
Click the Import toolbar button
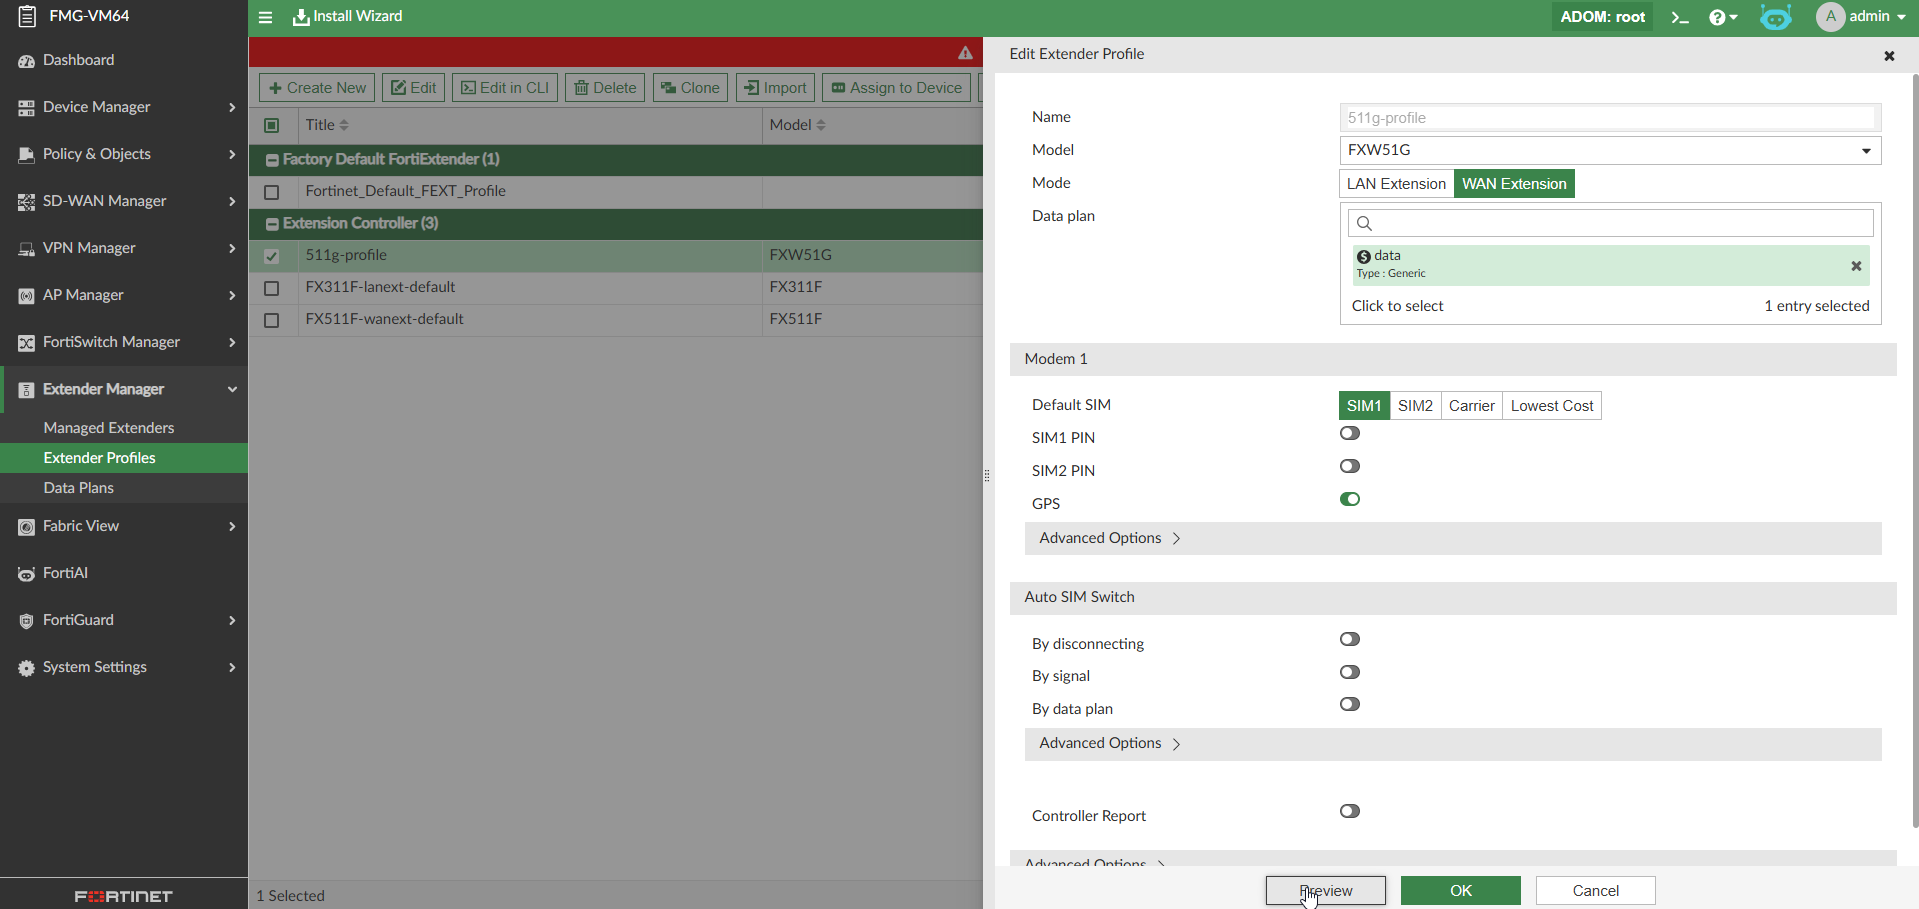pyautogui.click(x=775, y=88)
